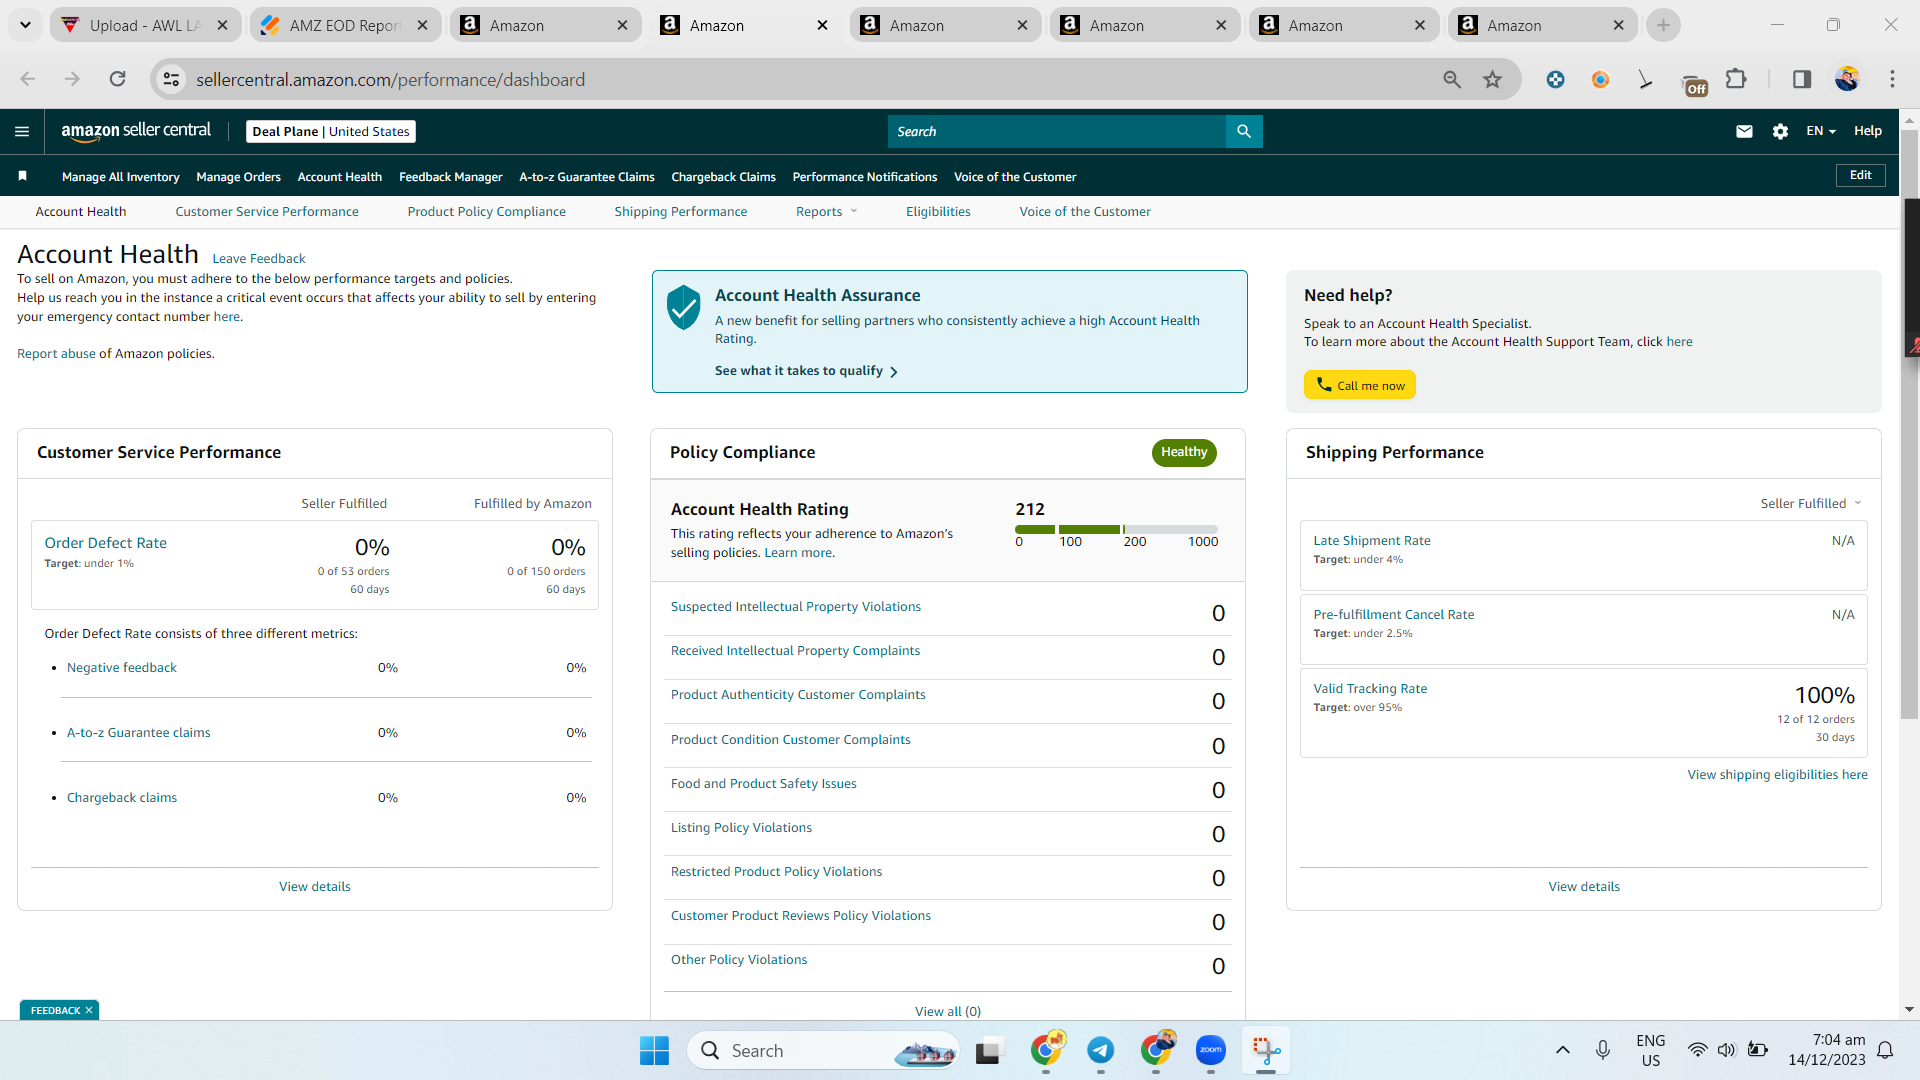Click the bookmark flag icon

point(22,176)
